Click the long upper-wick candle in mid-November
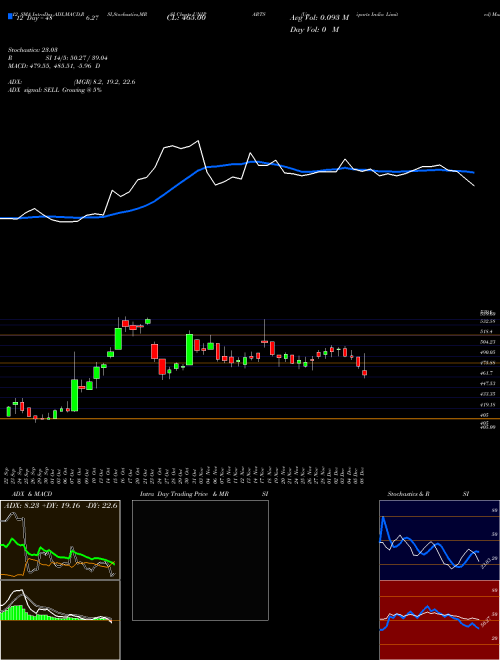 (x=264, y=341)
